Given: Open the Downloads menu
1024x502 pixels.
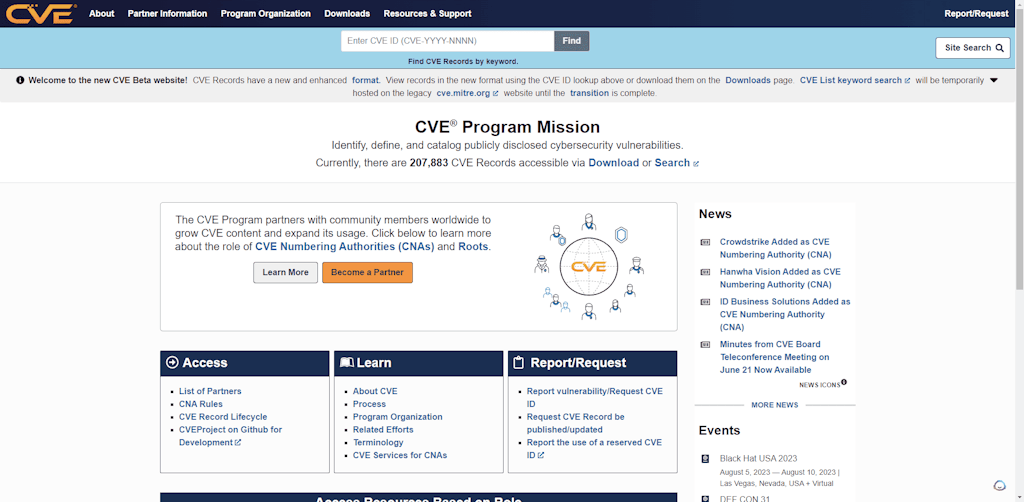Looking at the screenshot, I should (347, 14).
